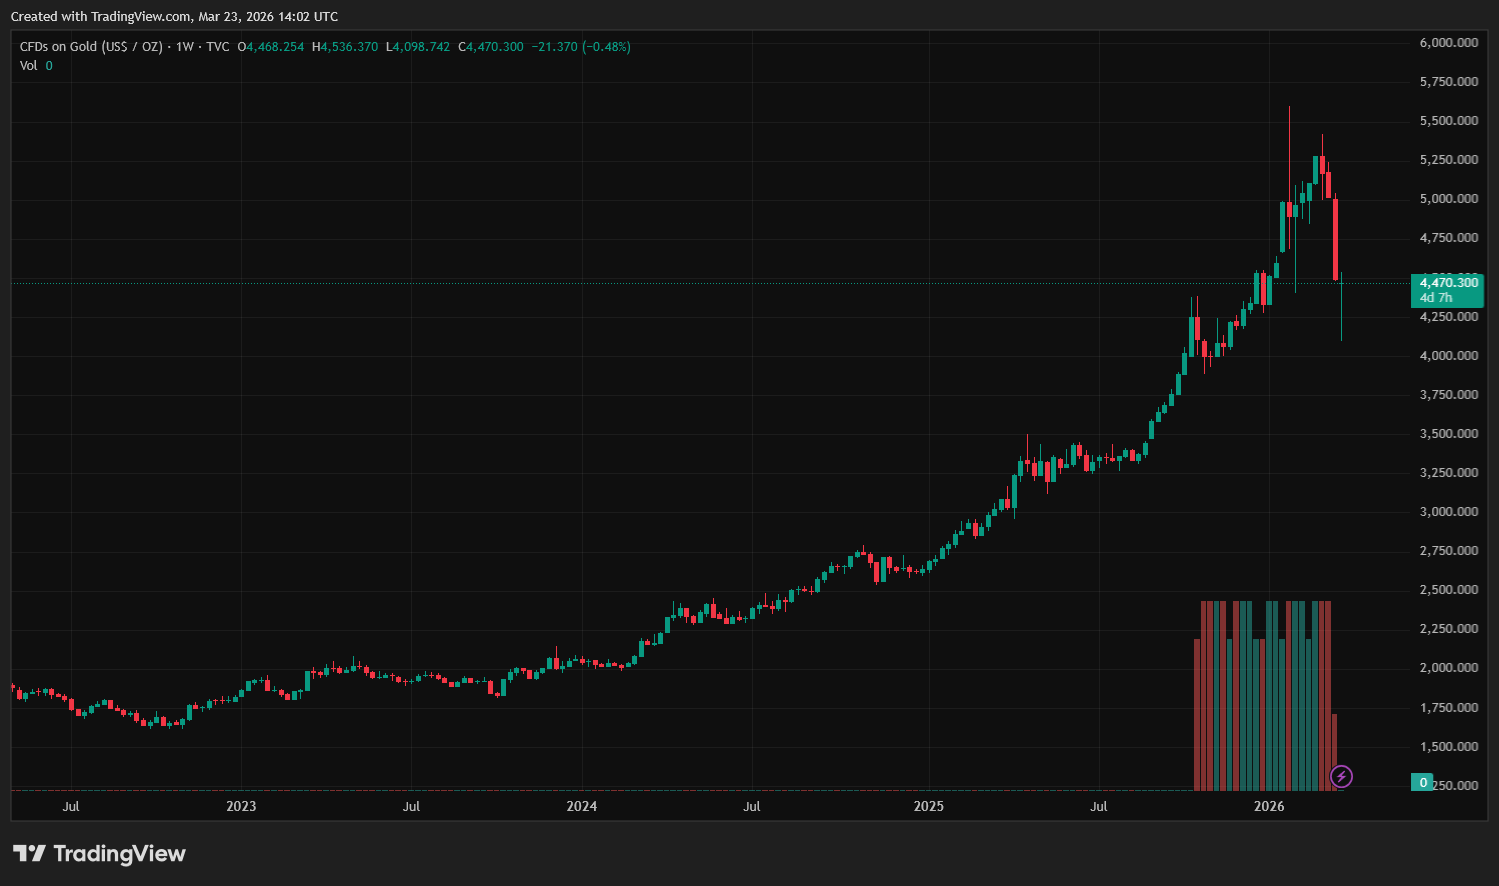Click the 2024 label on the time axis
The image size is (1499, 886).
(581, 806)
